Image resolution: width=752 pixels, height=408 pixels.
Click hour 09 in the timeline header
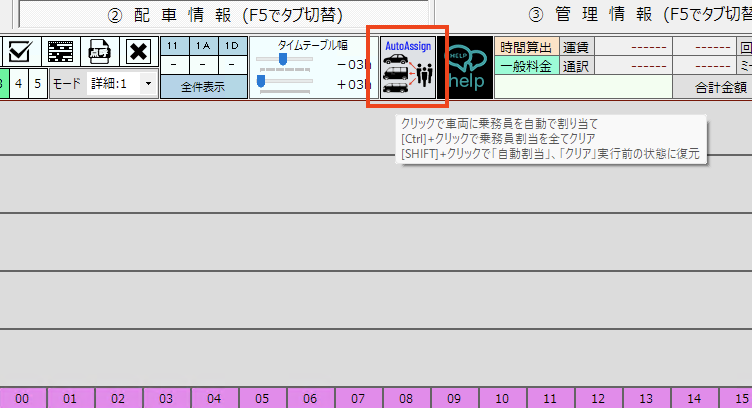point(454,398)
